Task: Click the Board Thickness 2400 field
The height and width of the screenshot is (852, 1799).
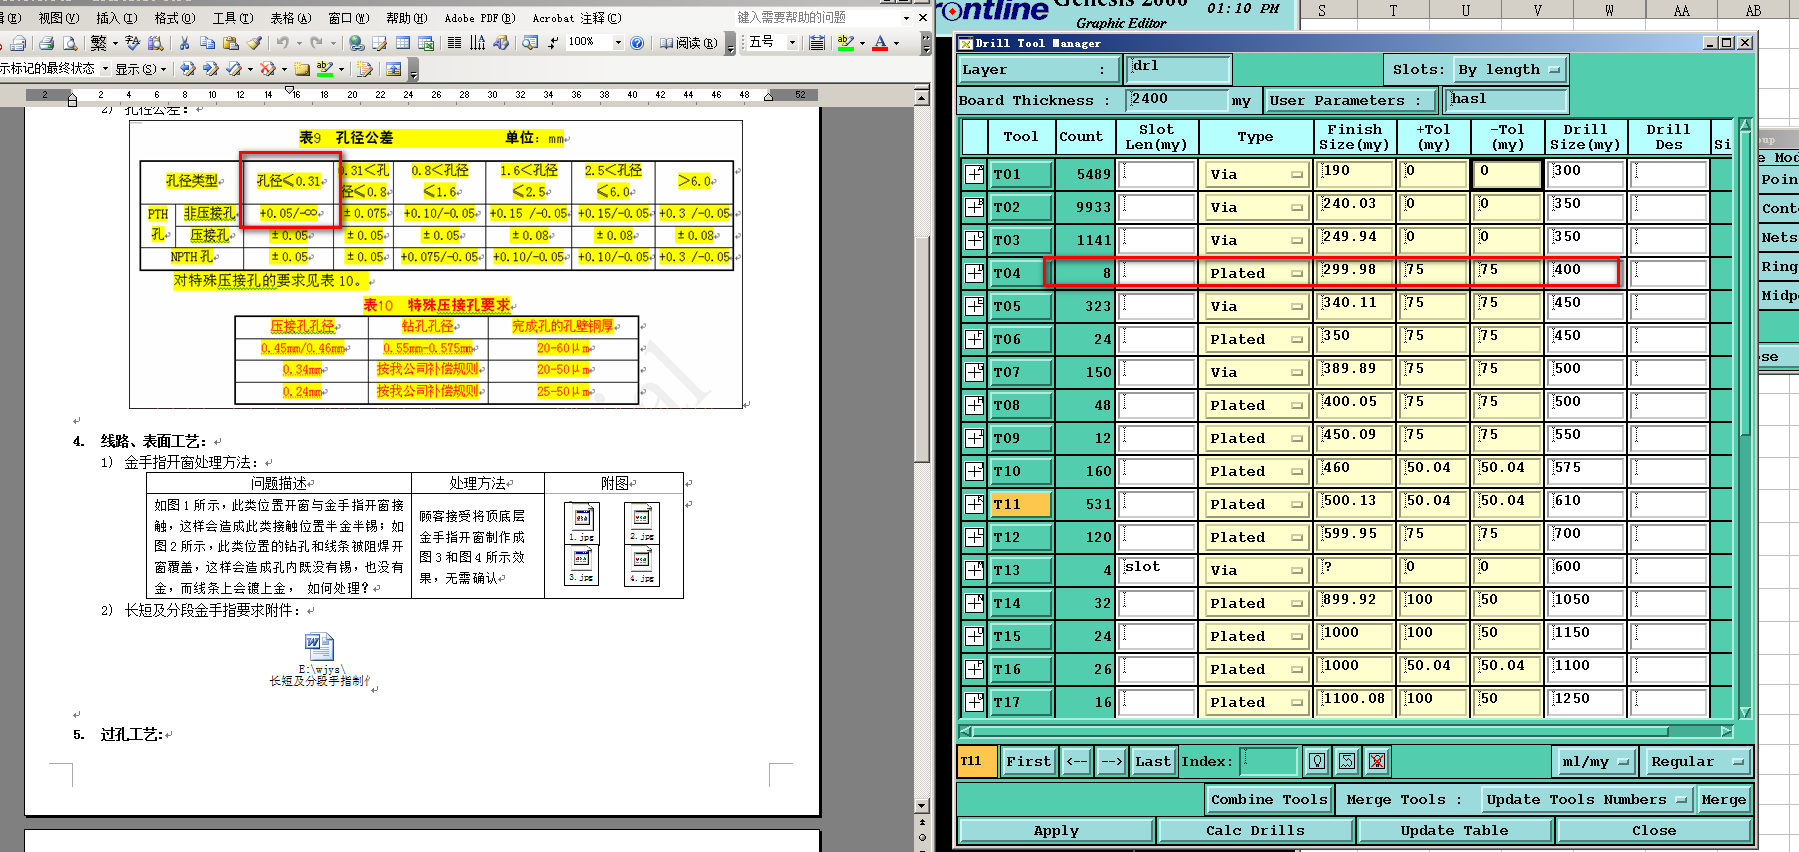Action: tap(1177, 99)
